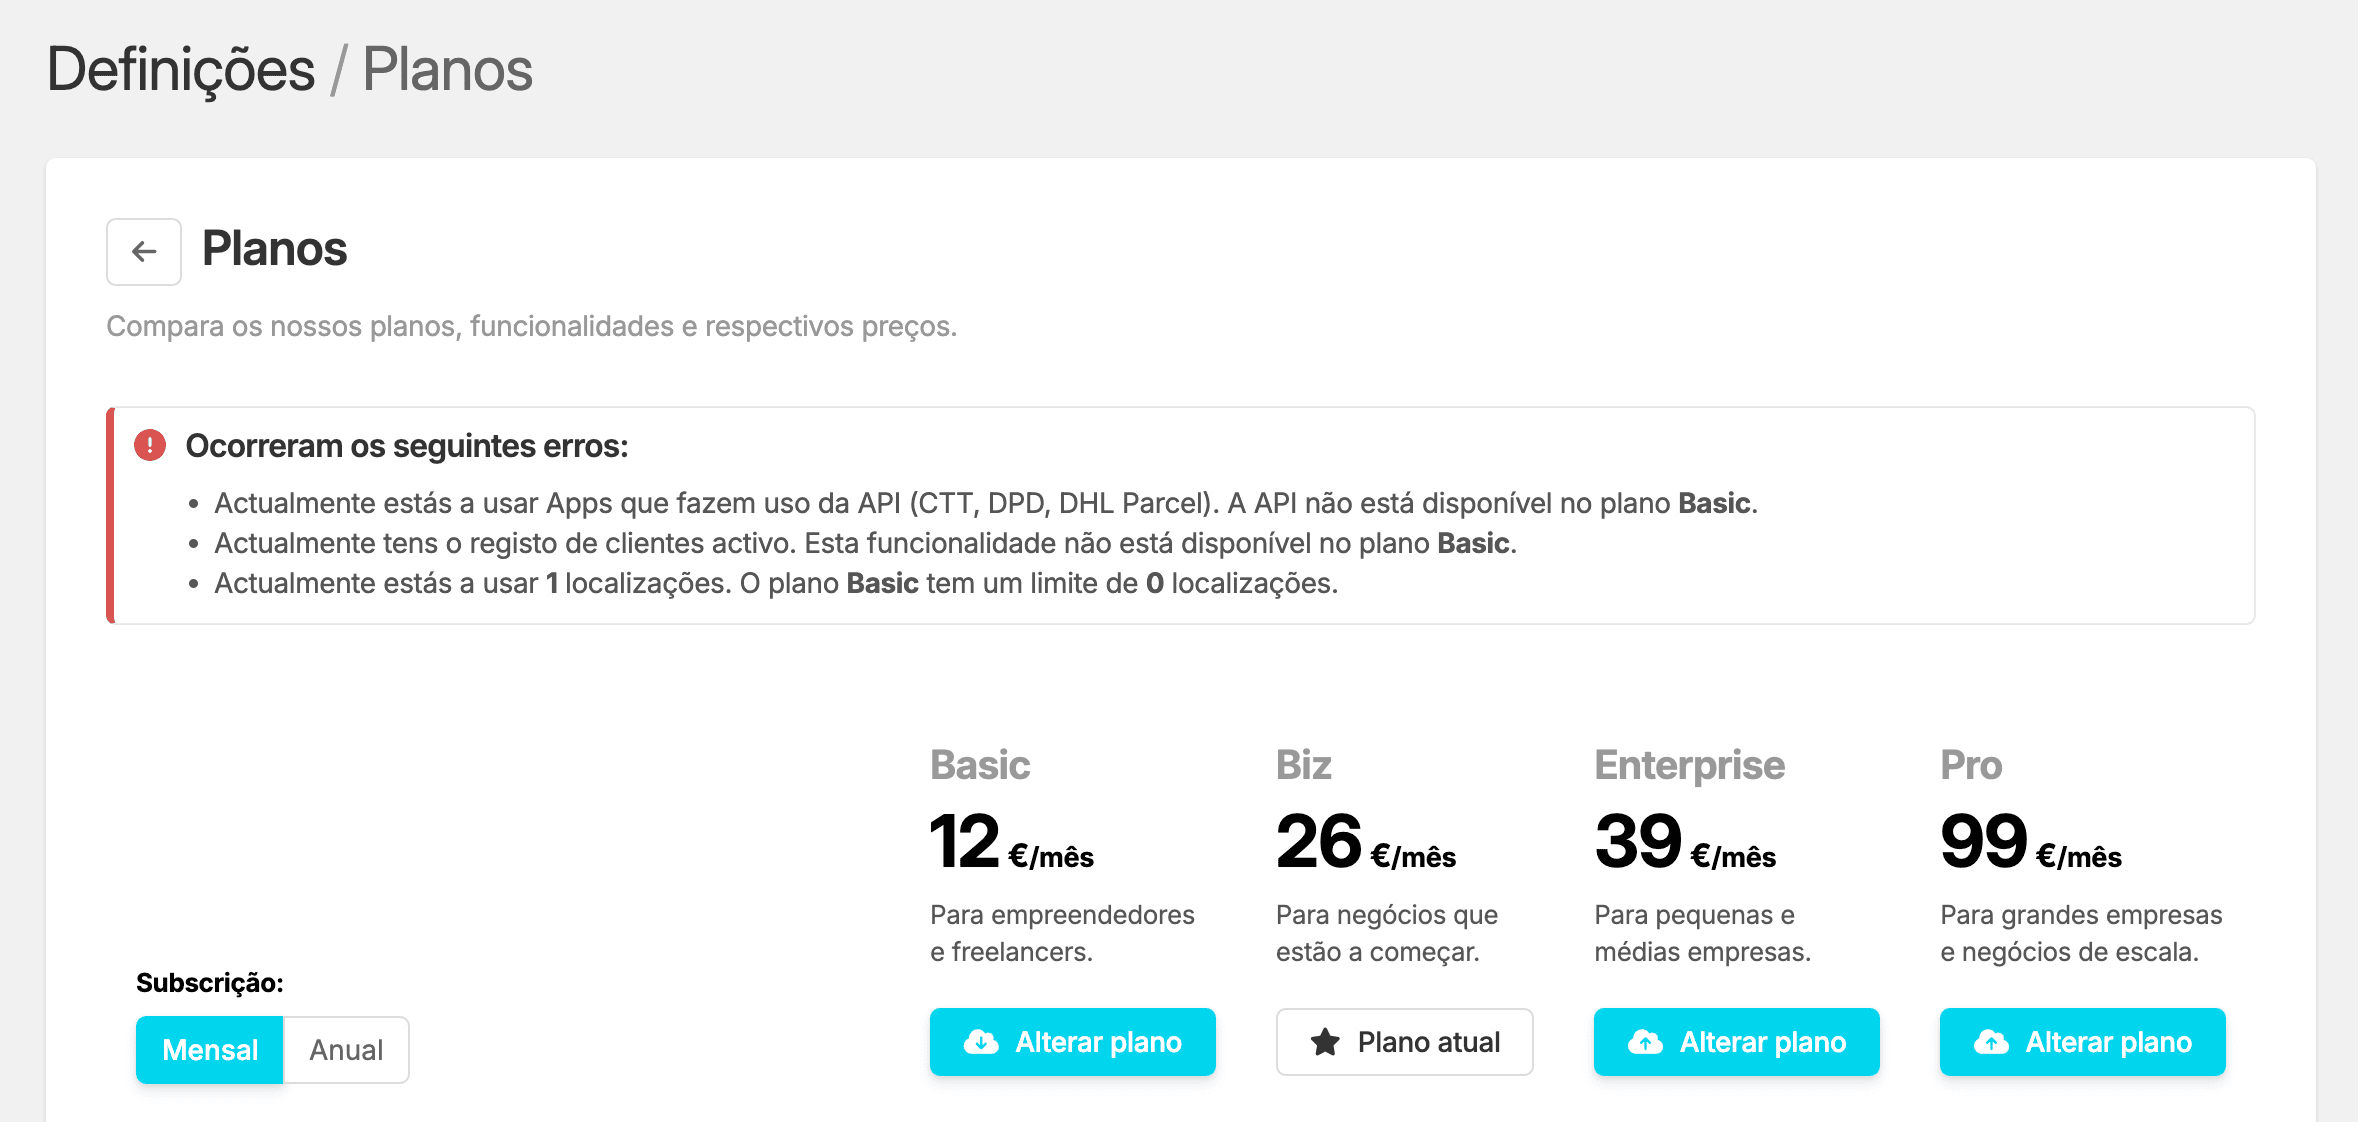The width and height of the screenshot is (2358, 1122).
Task: Click the Basic plan title
Action: pos(980,765)
